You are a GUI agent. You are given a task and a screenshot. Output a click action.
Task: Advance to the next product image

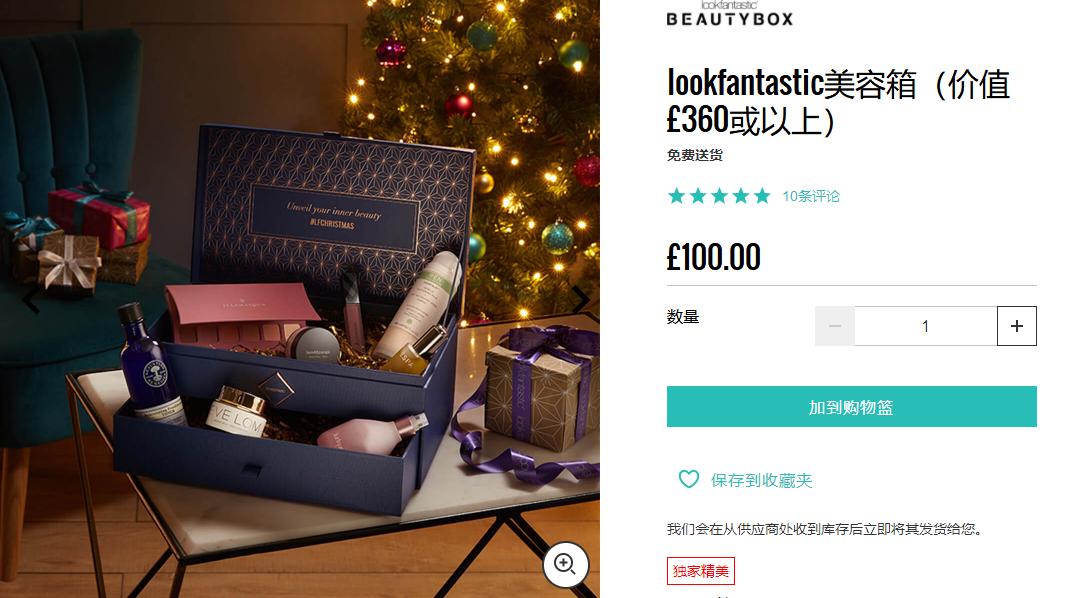click(581, 300)
